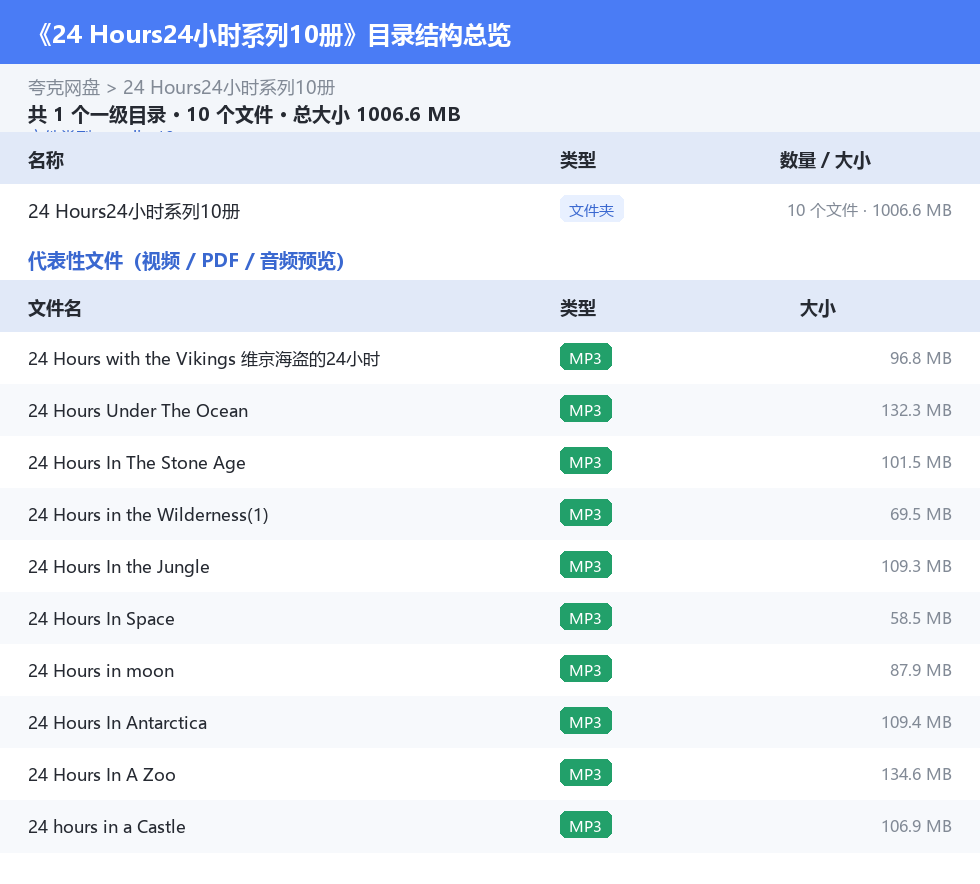Select folder row 24 Hours24小时系列10册
The width and height of the screenshot is (980, 884).
coord(490,211)
